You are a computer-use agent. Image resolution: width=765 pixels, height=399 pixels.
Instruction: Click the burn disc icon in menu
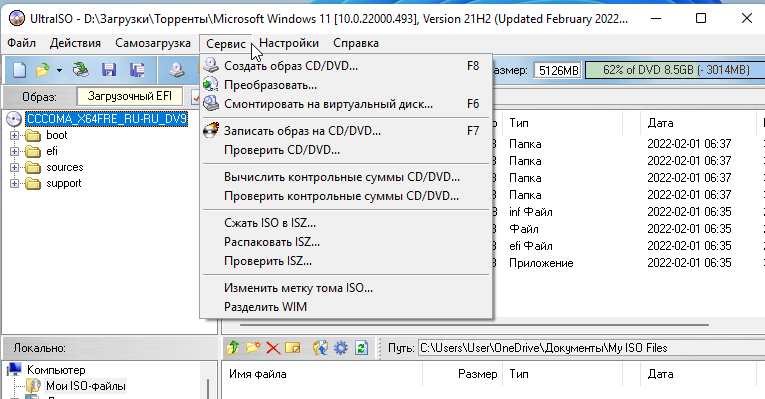point(211,131)
